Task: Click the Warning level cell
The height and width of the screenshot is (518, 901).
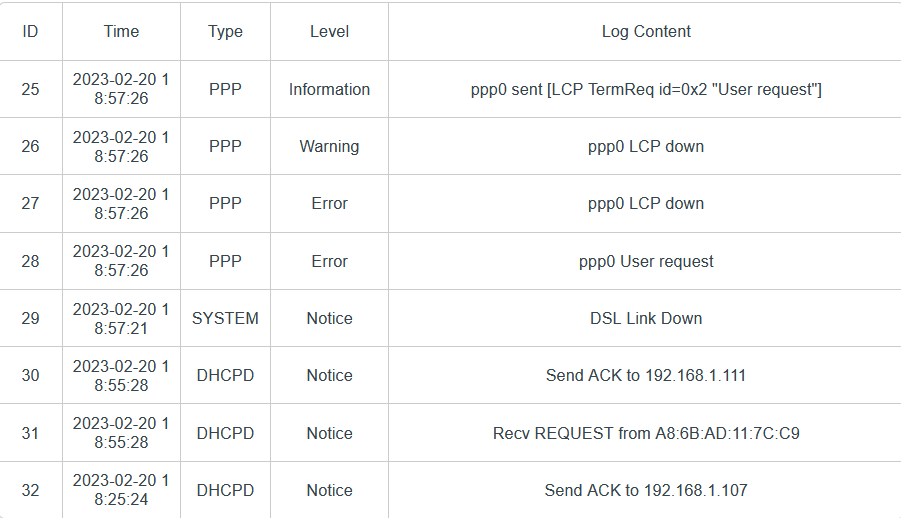Action: (329, 146)
